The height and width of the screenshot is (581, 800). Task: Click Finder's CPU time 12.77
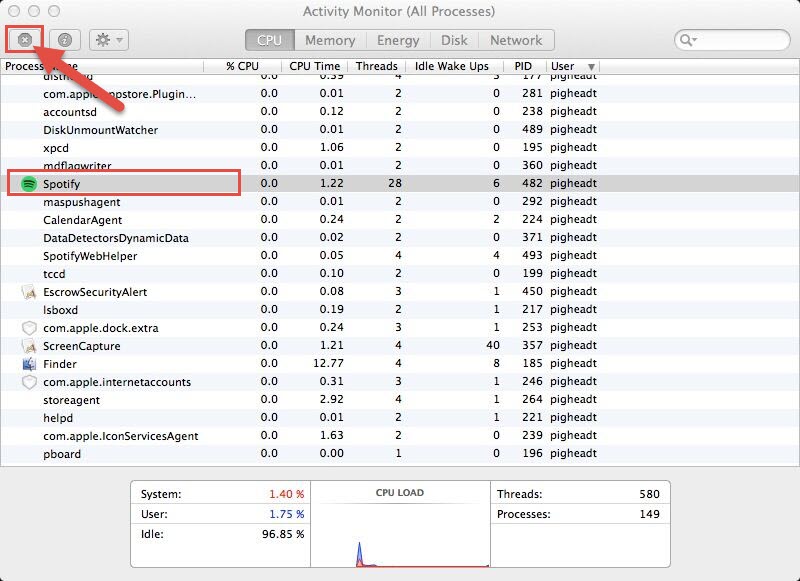click(x=328, y=363)
